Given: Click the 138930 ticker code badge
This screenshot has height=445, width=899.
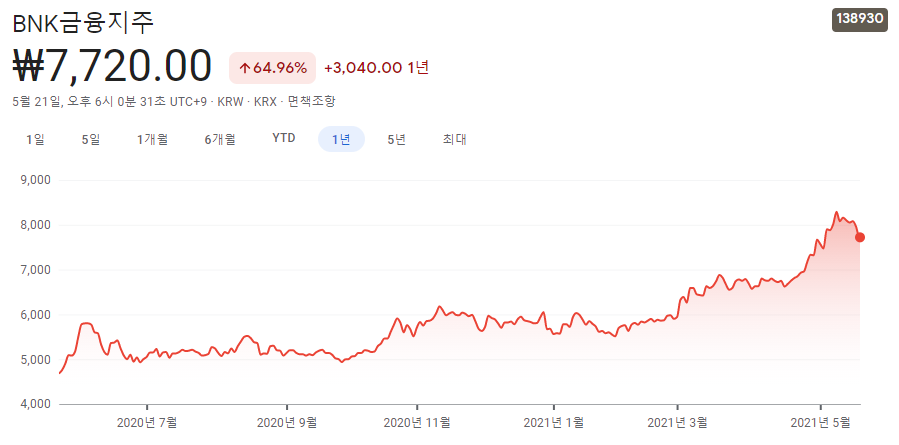Looking at the screenshot, I should 859,19.
